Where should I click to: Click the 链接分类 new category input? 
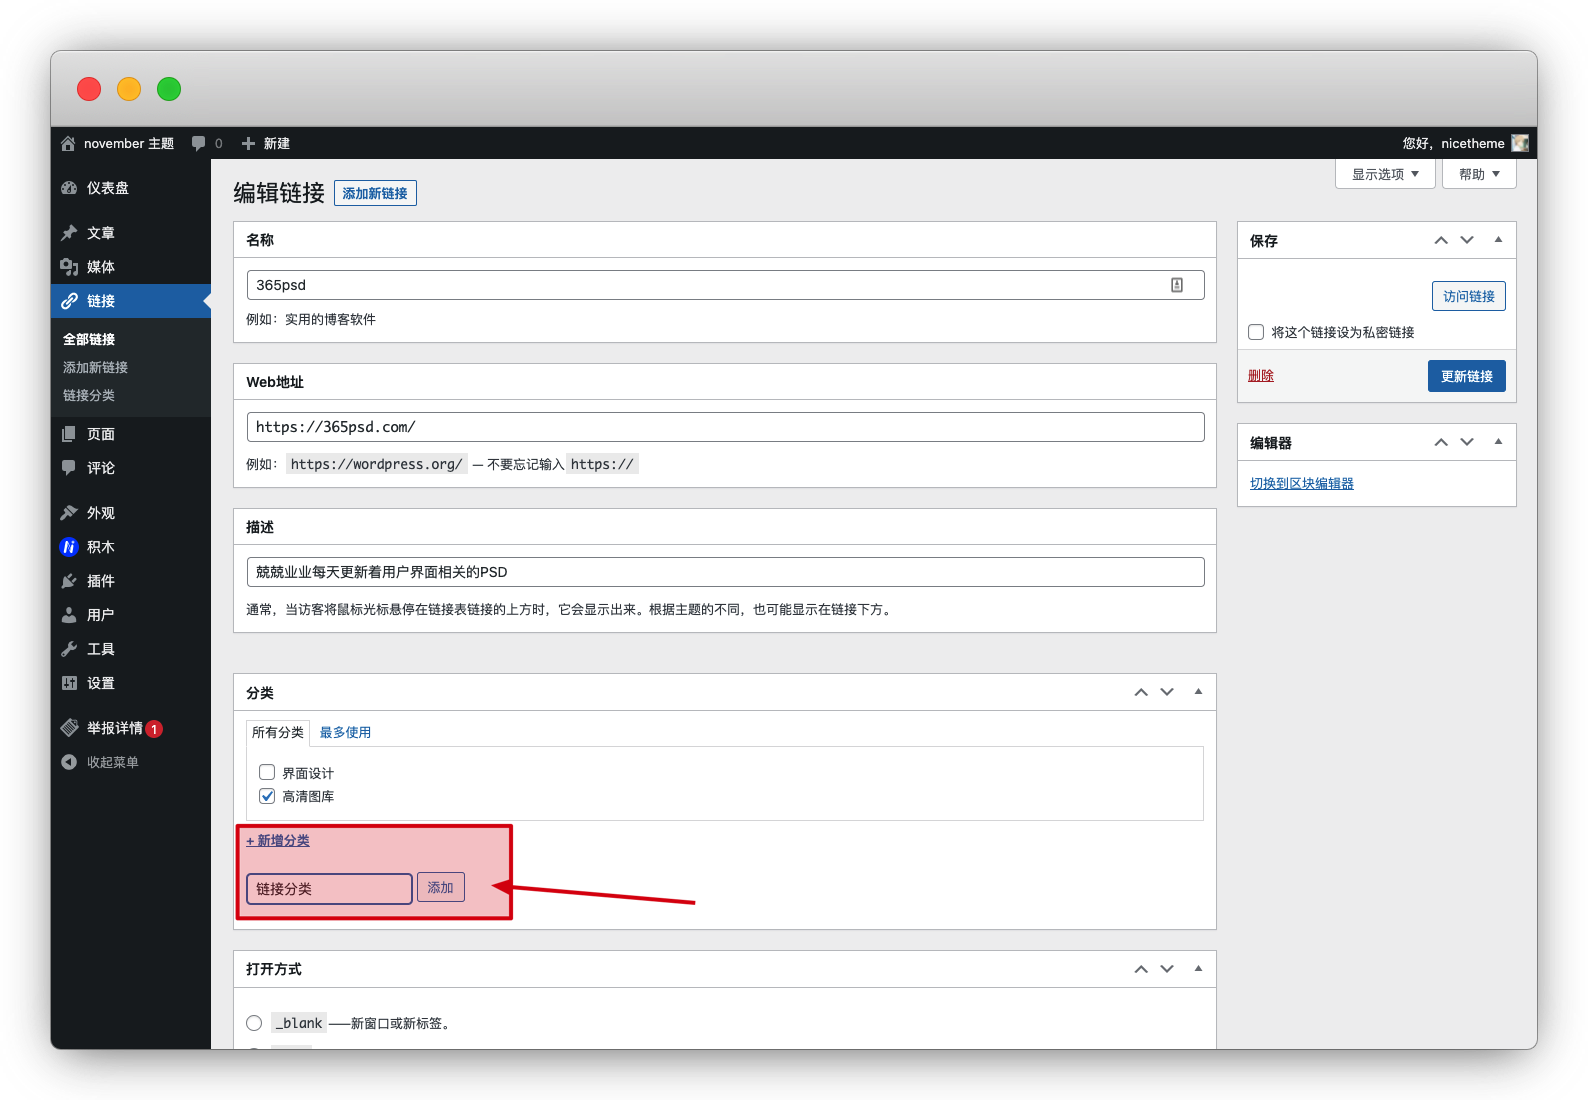point(329,889)
